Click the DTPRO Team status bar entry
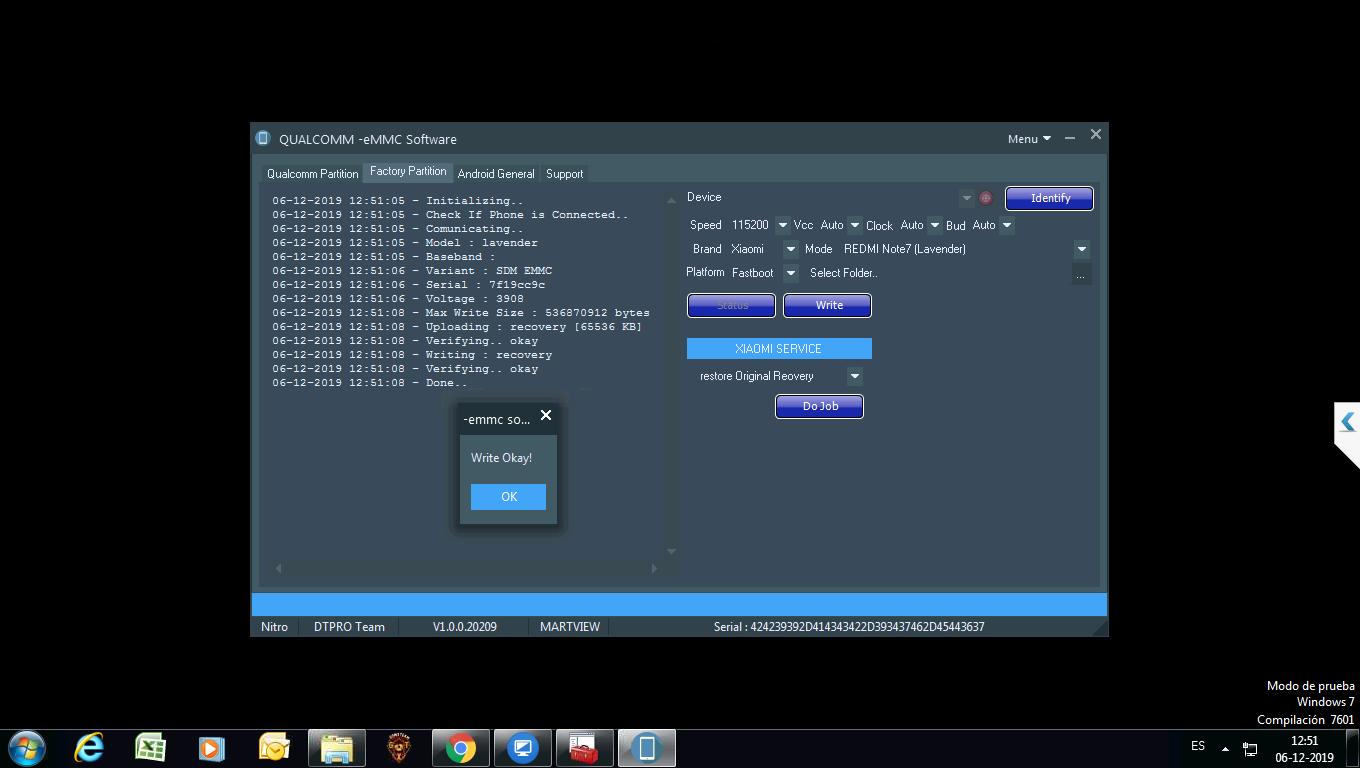The height and width of the screenshot is (768, 1360). (x=349, y=627)
